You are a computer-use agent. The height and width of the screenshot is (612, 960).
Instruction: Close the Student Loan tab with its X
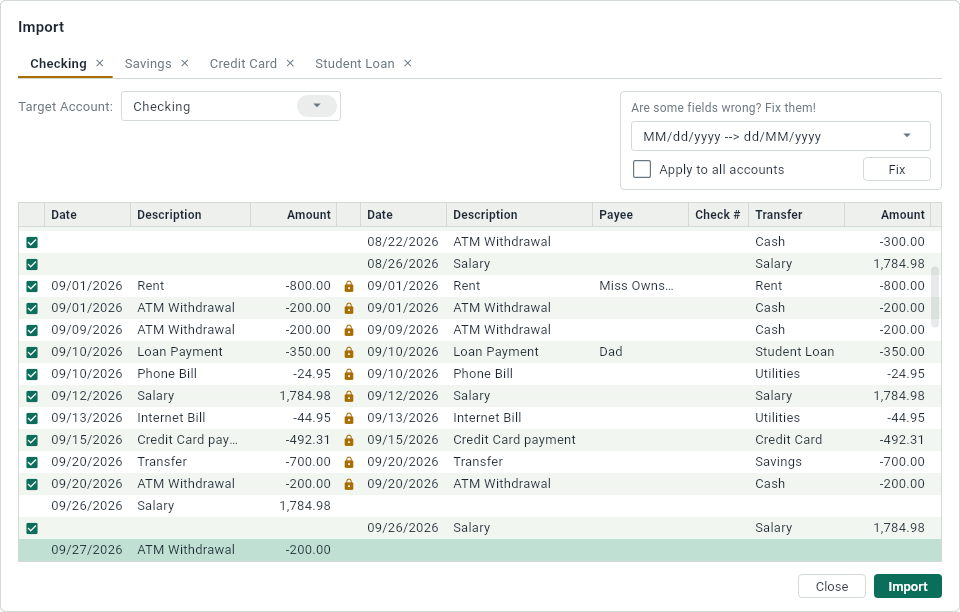(x=408, y=63)
